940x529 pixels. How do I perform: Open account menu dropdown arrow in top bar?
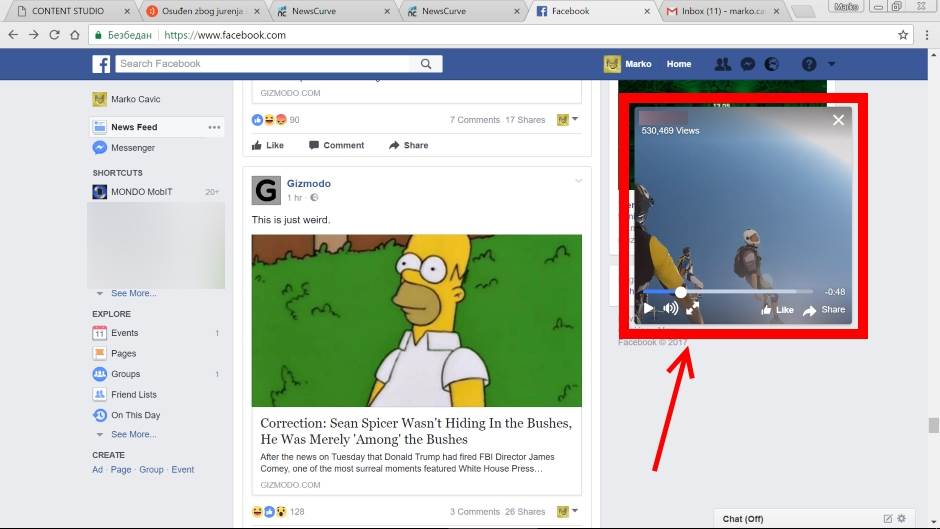[x=831, y=64]
